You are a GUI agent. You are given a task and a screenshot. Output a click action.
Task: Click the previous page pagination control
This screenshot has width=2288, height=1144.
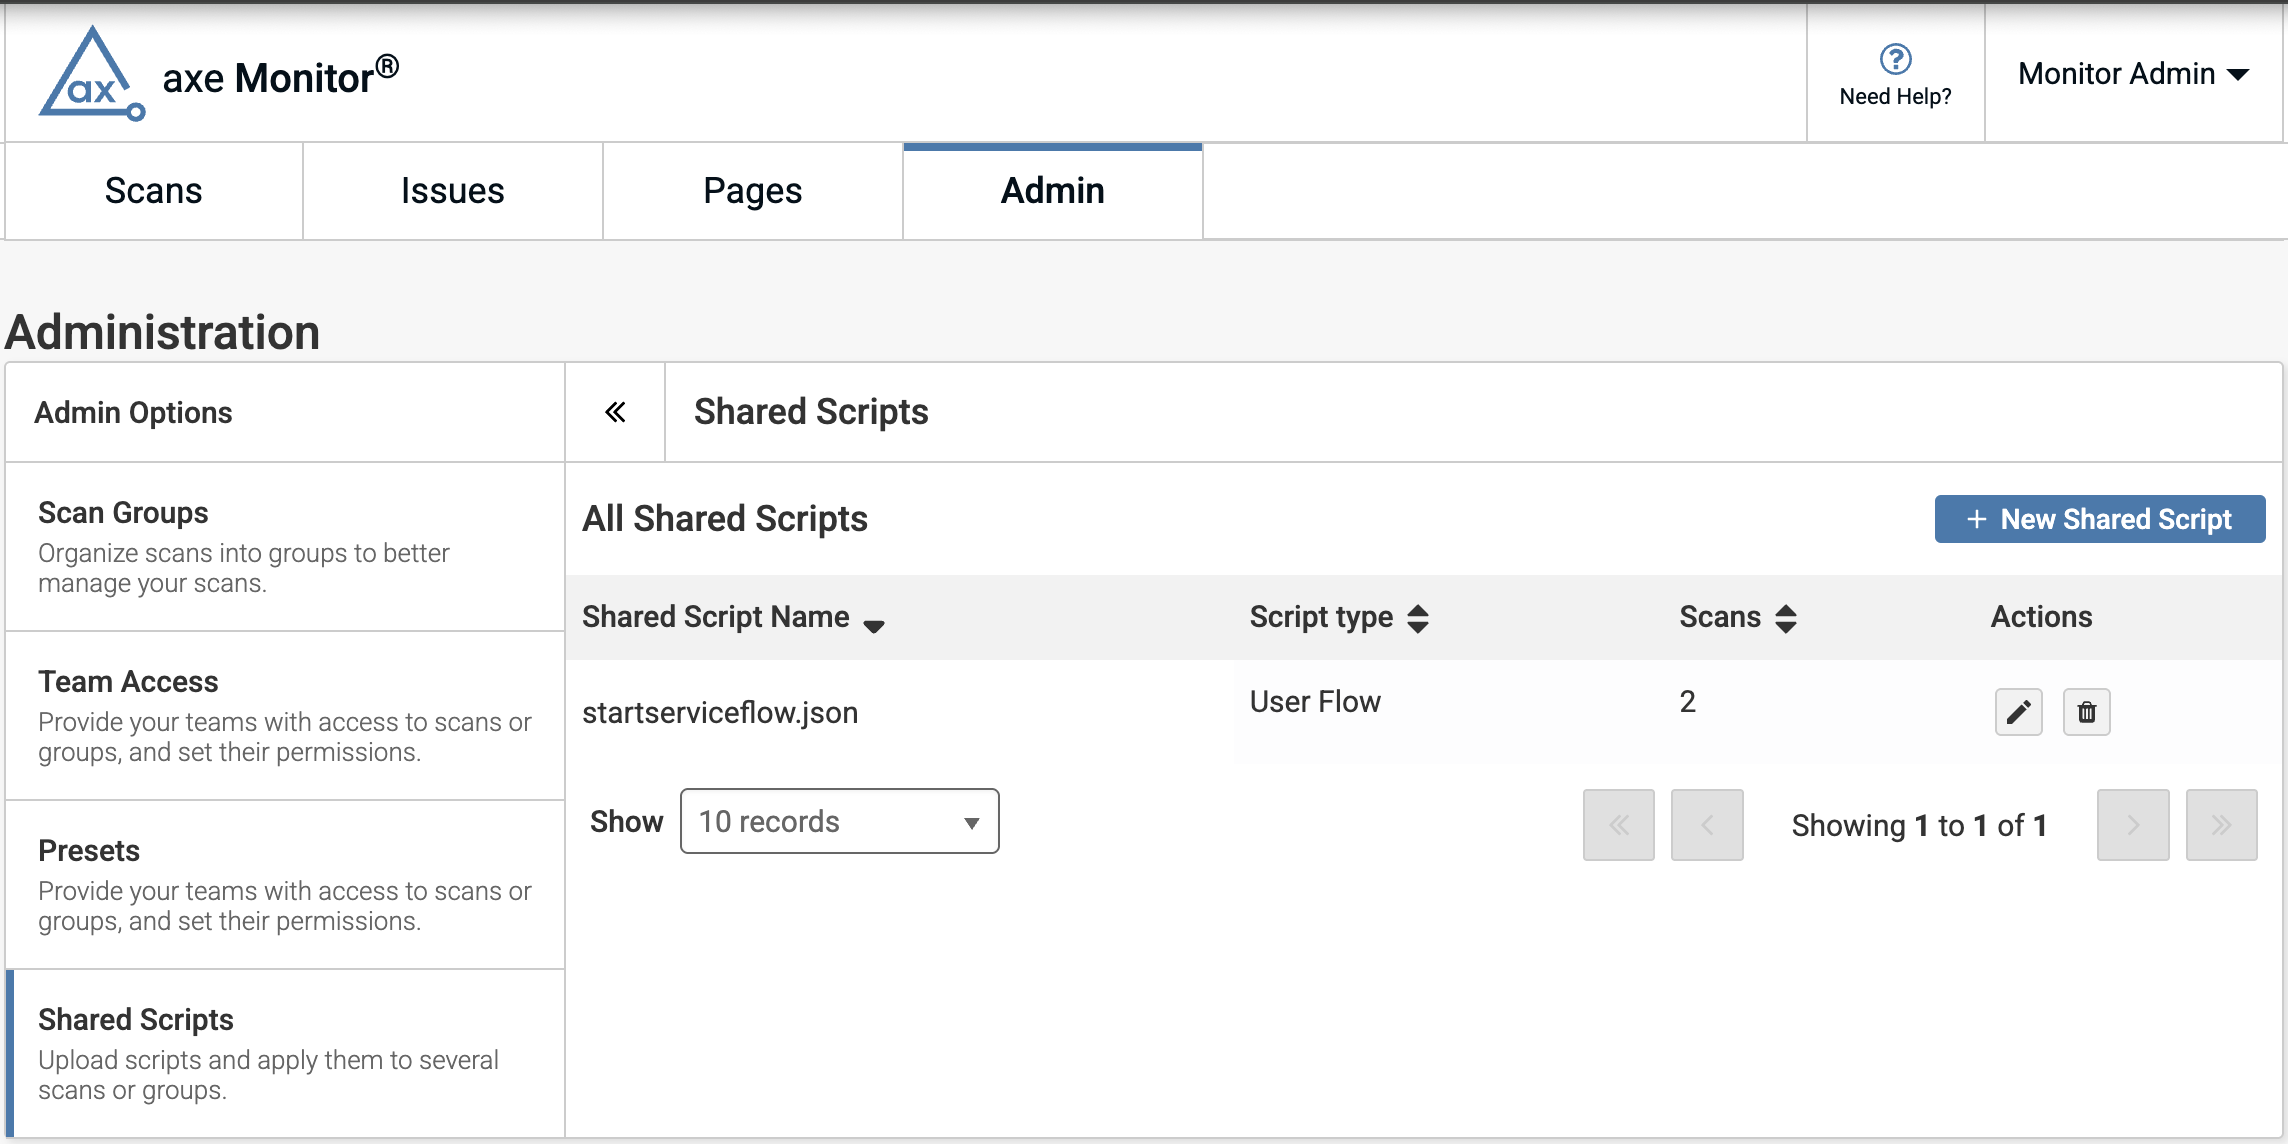pyautogui.click(x=1707, y=825)
